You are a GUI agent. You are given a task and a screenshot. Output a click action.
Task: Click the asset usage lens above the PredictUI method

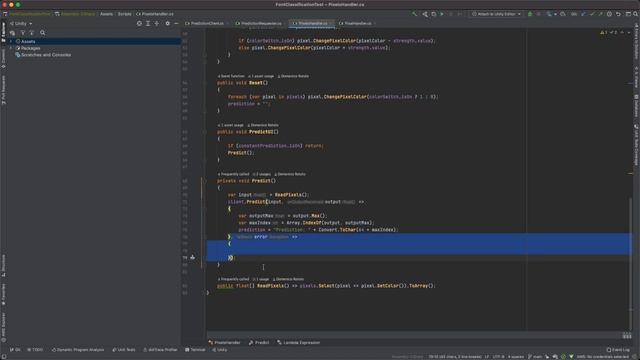coord(231,125)
